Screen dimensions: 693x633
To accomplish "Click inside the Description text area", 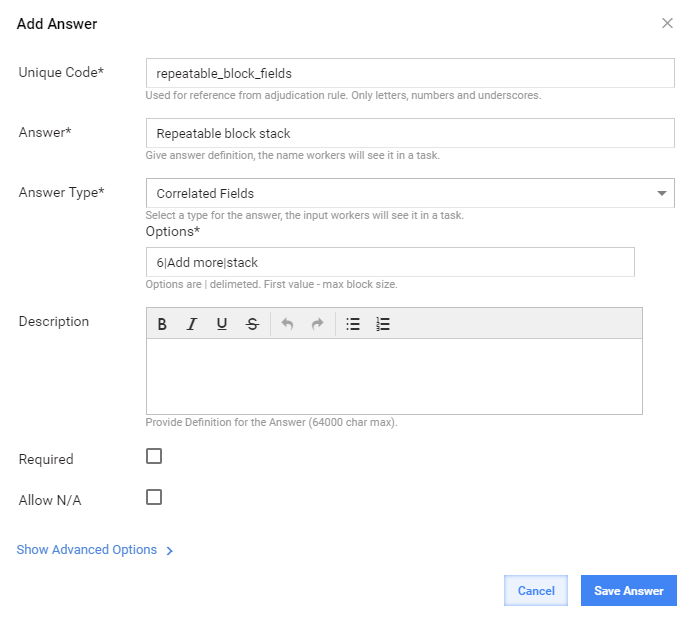I will pos(394,377).
